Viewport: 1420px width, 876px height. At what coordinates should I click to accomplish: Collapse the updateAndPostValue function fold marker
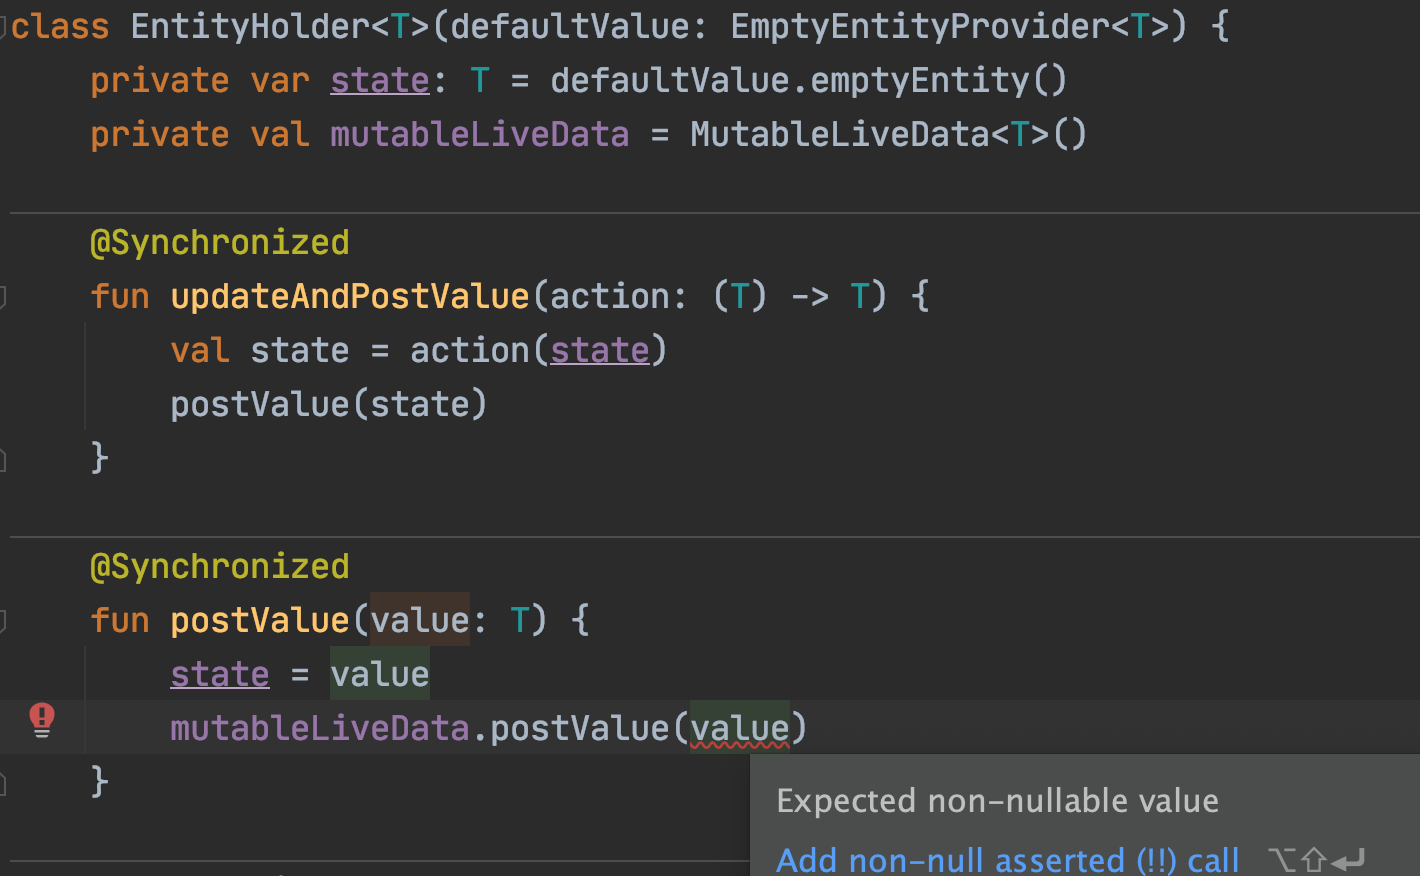point(4,297)
